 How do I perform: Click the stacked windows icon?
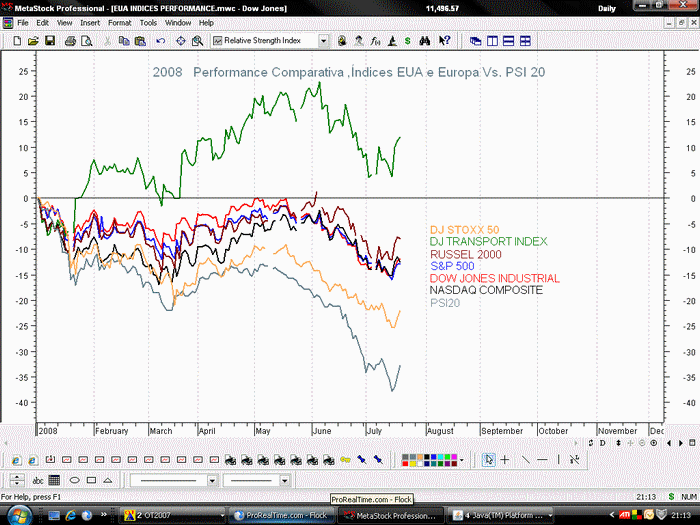click(x=508, y=41)
